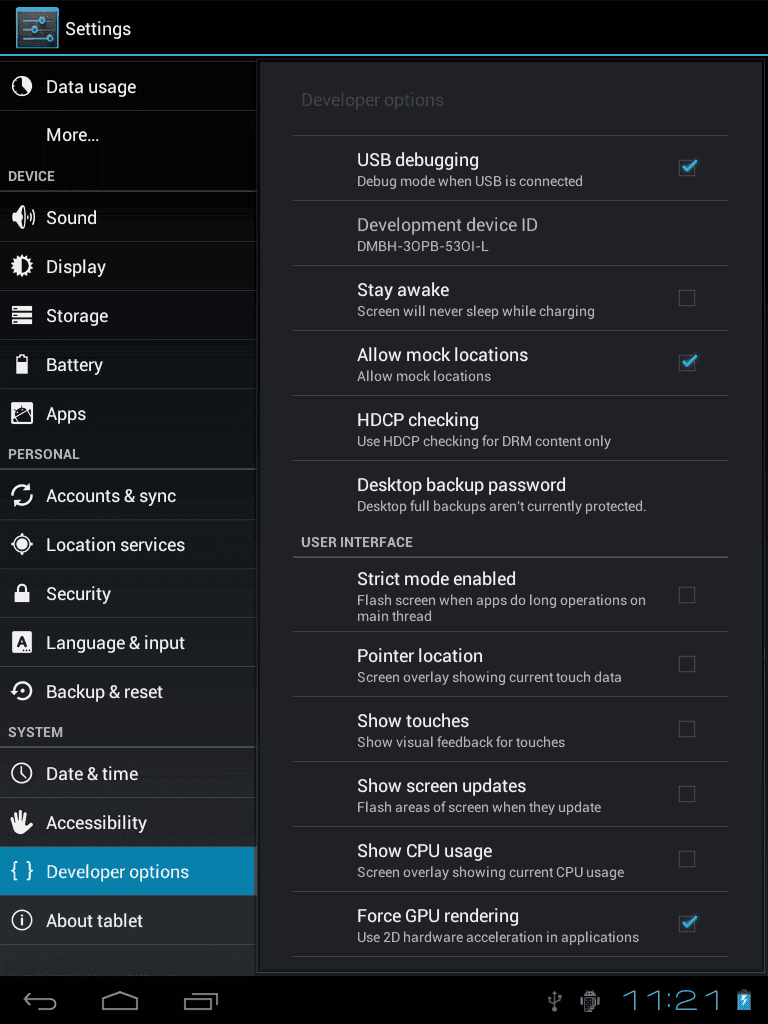
Task: Open Desktop backup password dialog
Action: click(510, 494)
